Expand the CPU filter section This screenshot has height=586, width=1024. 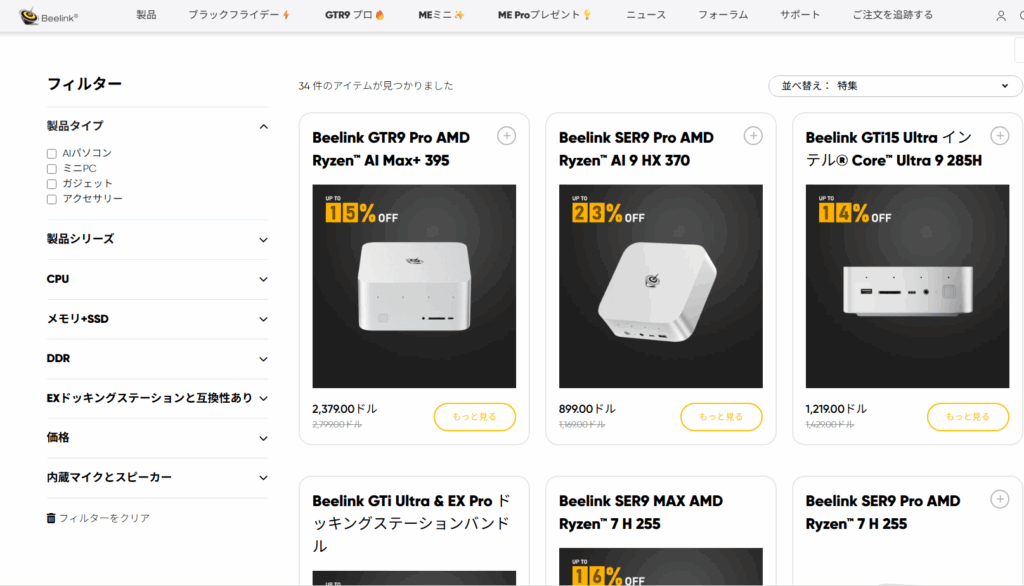(157, 279)
